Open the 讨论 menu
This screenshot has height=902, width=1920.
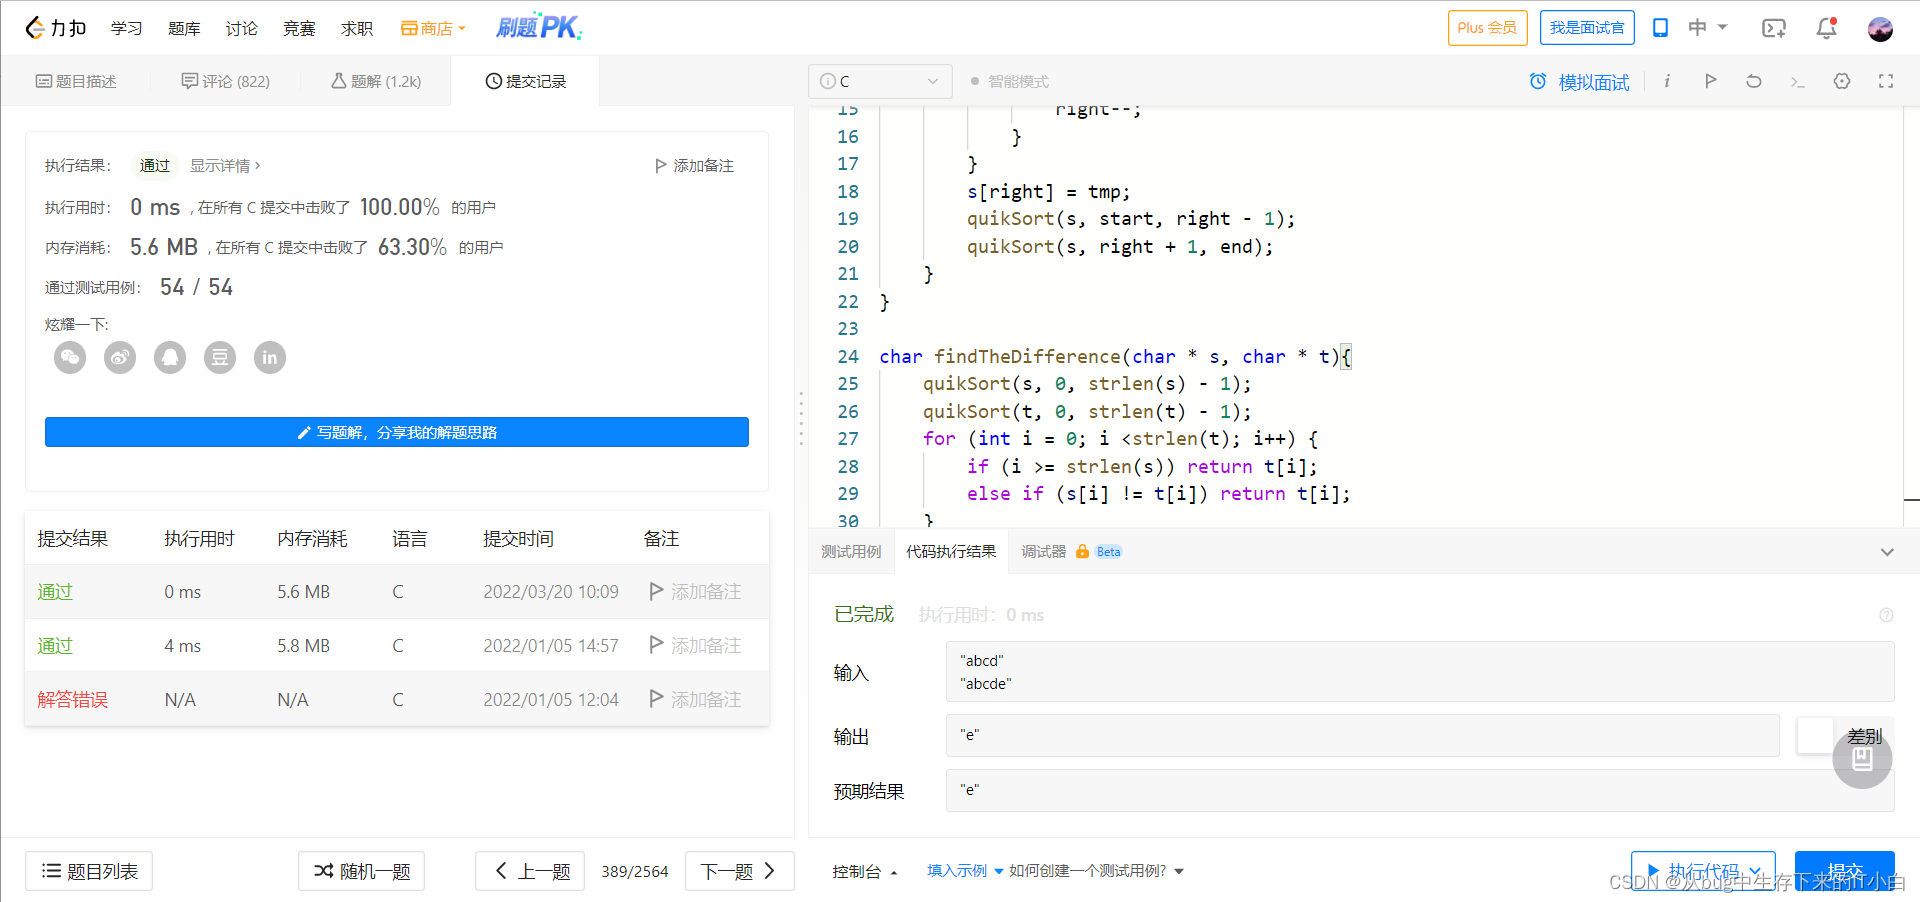tap(241, 28)
